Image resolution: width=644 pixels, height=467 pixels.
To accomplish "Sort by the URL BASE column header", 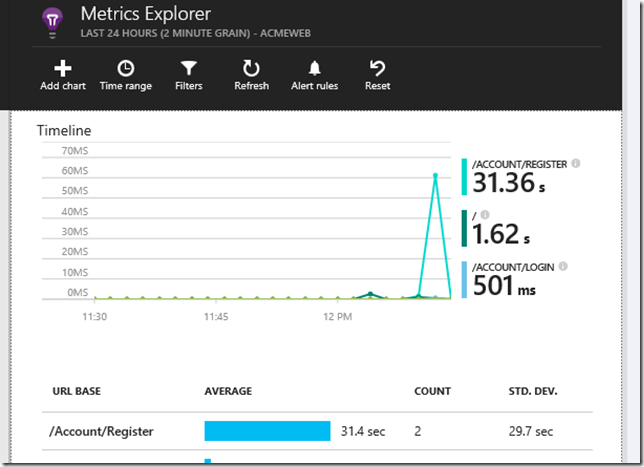I will (74, 391).
